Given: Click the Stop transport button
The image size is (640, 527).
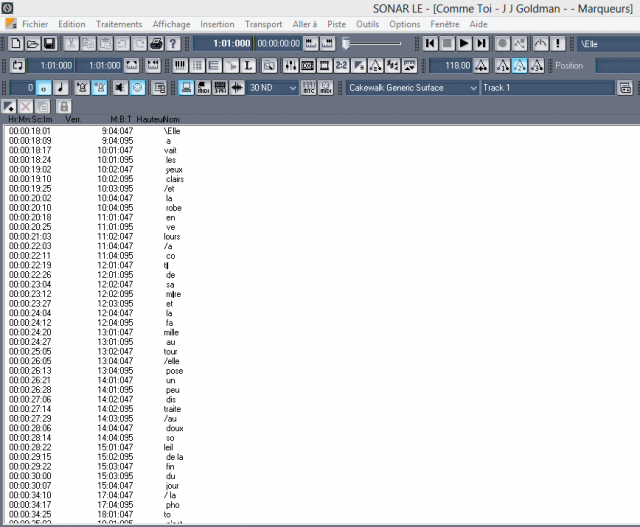Looking at the screenshot, I should (447, 43).
